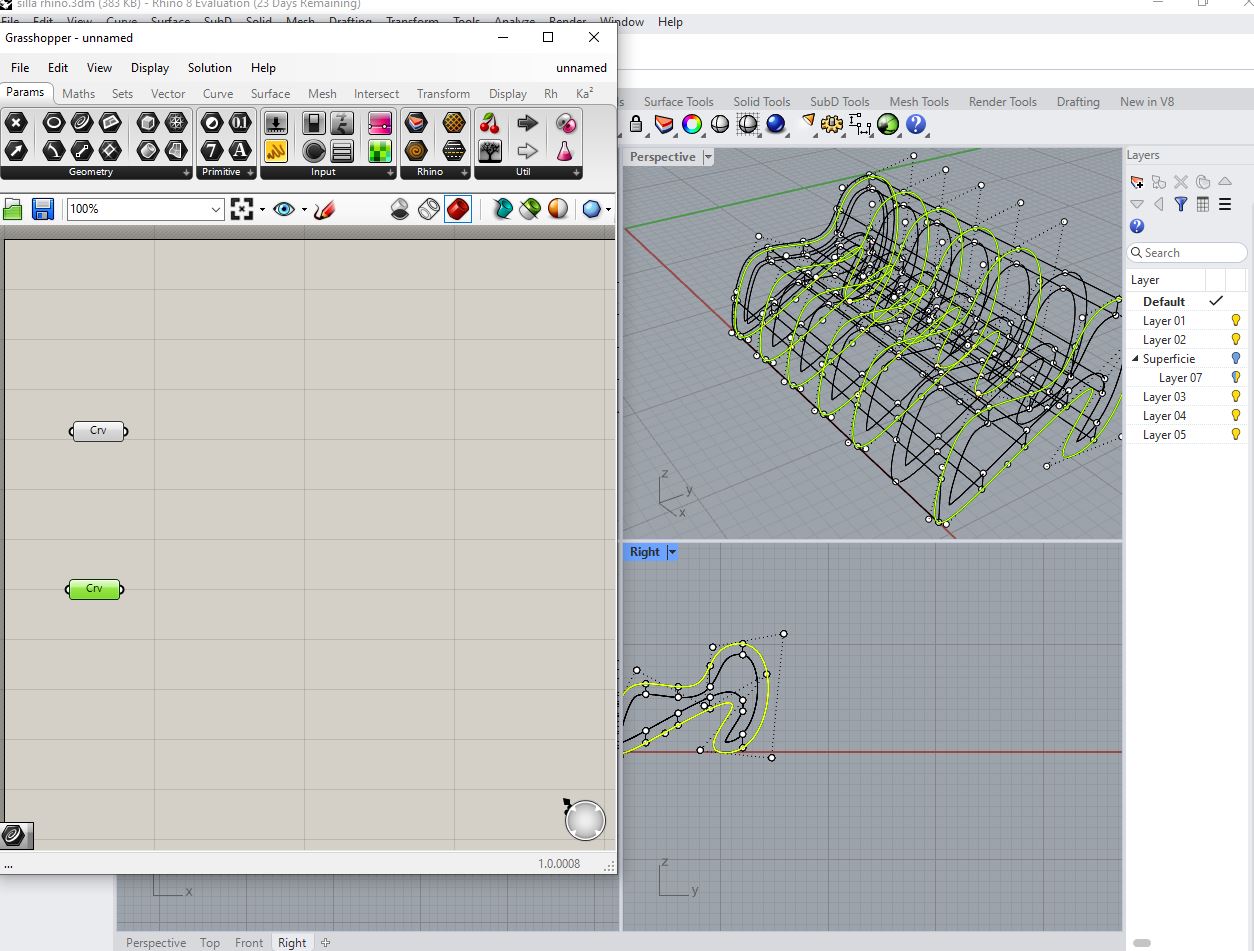Click the checkmark on the Default layer

1216,300
